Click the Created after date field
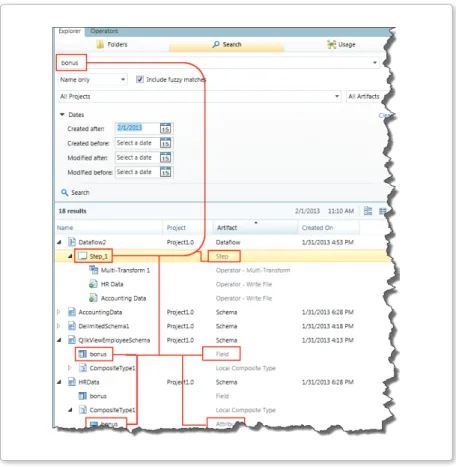This screenshot has width=456, height=467. click(137, 128)
